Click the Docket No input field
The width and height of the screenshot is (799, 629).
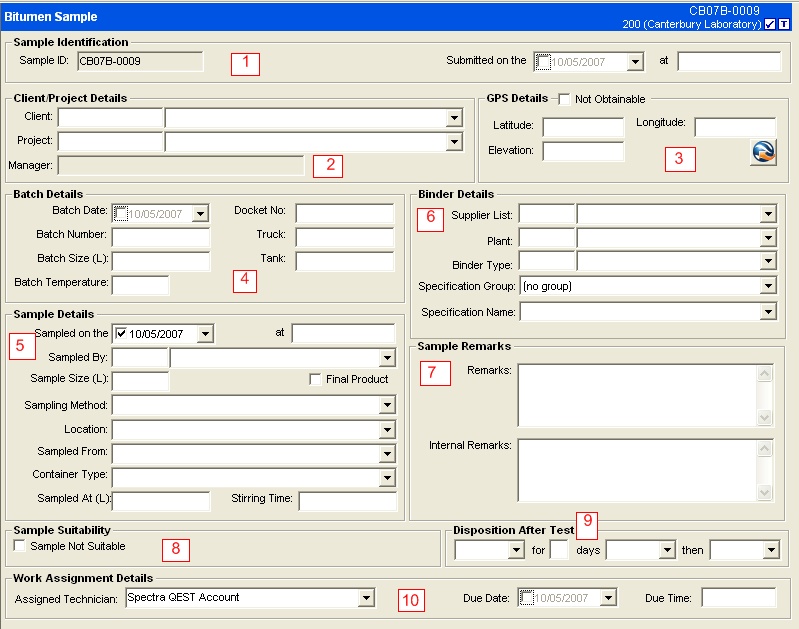click(344, 212)
